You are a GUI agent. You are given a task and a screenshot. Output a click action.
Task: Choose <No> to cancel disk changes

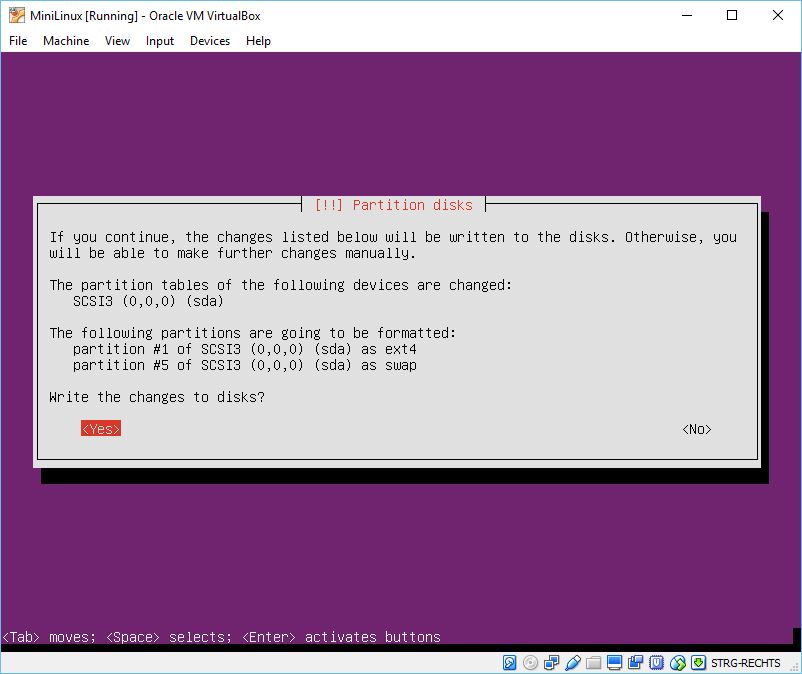pos(697,429)
